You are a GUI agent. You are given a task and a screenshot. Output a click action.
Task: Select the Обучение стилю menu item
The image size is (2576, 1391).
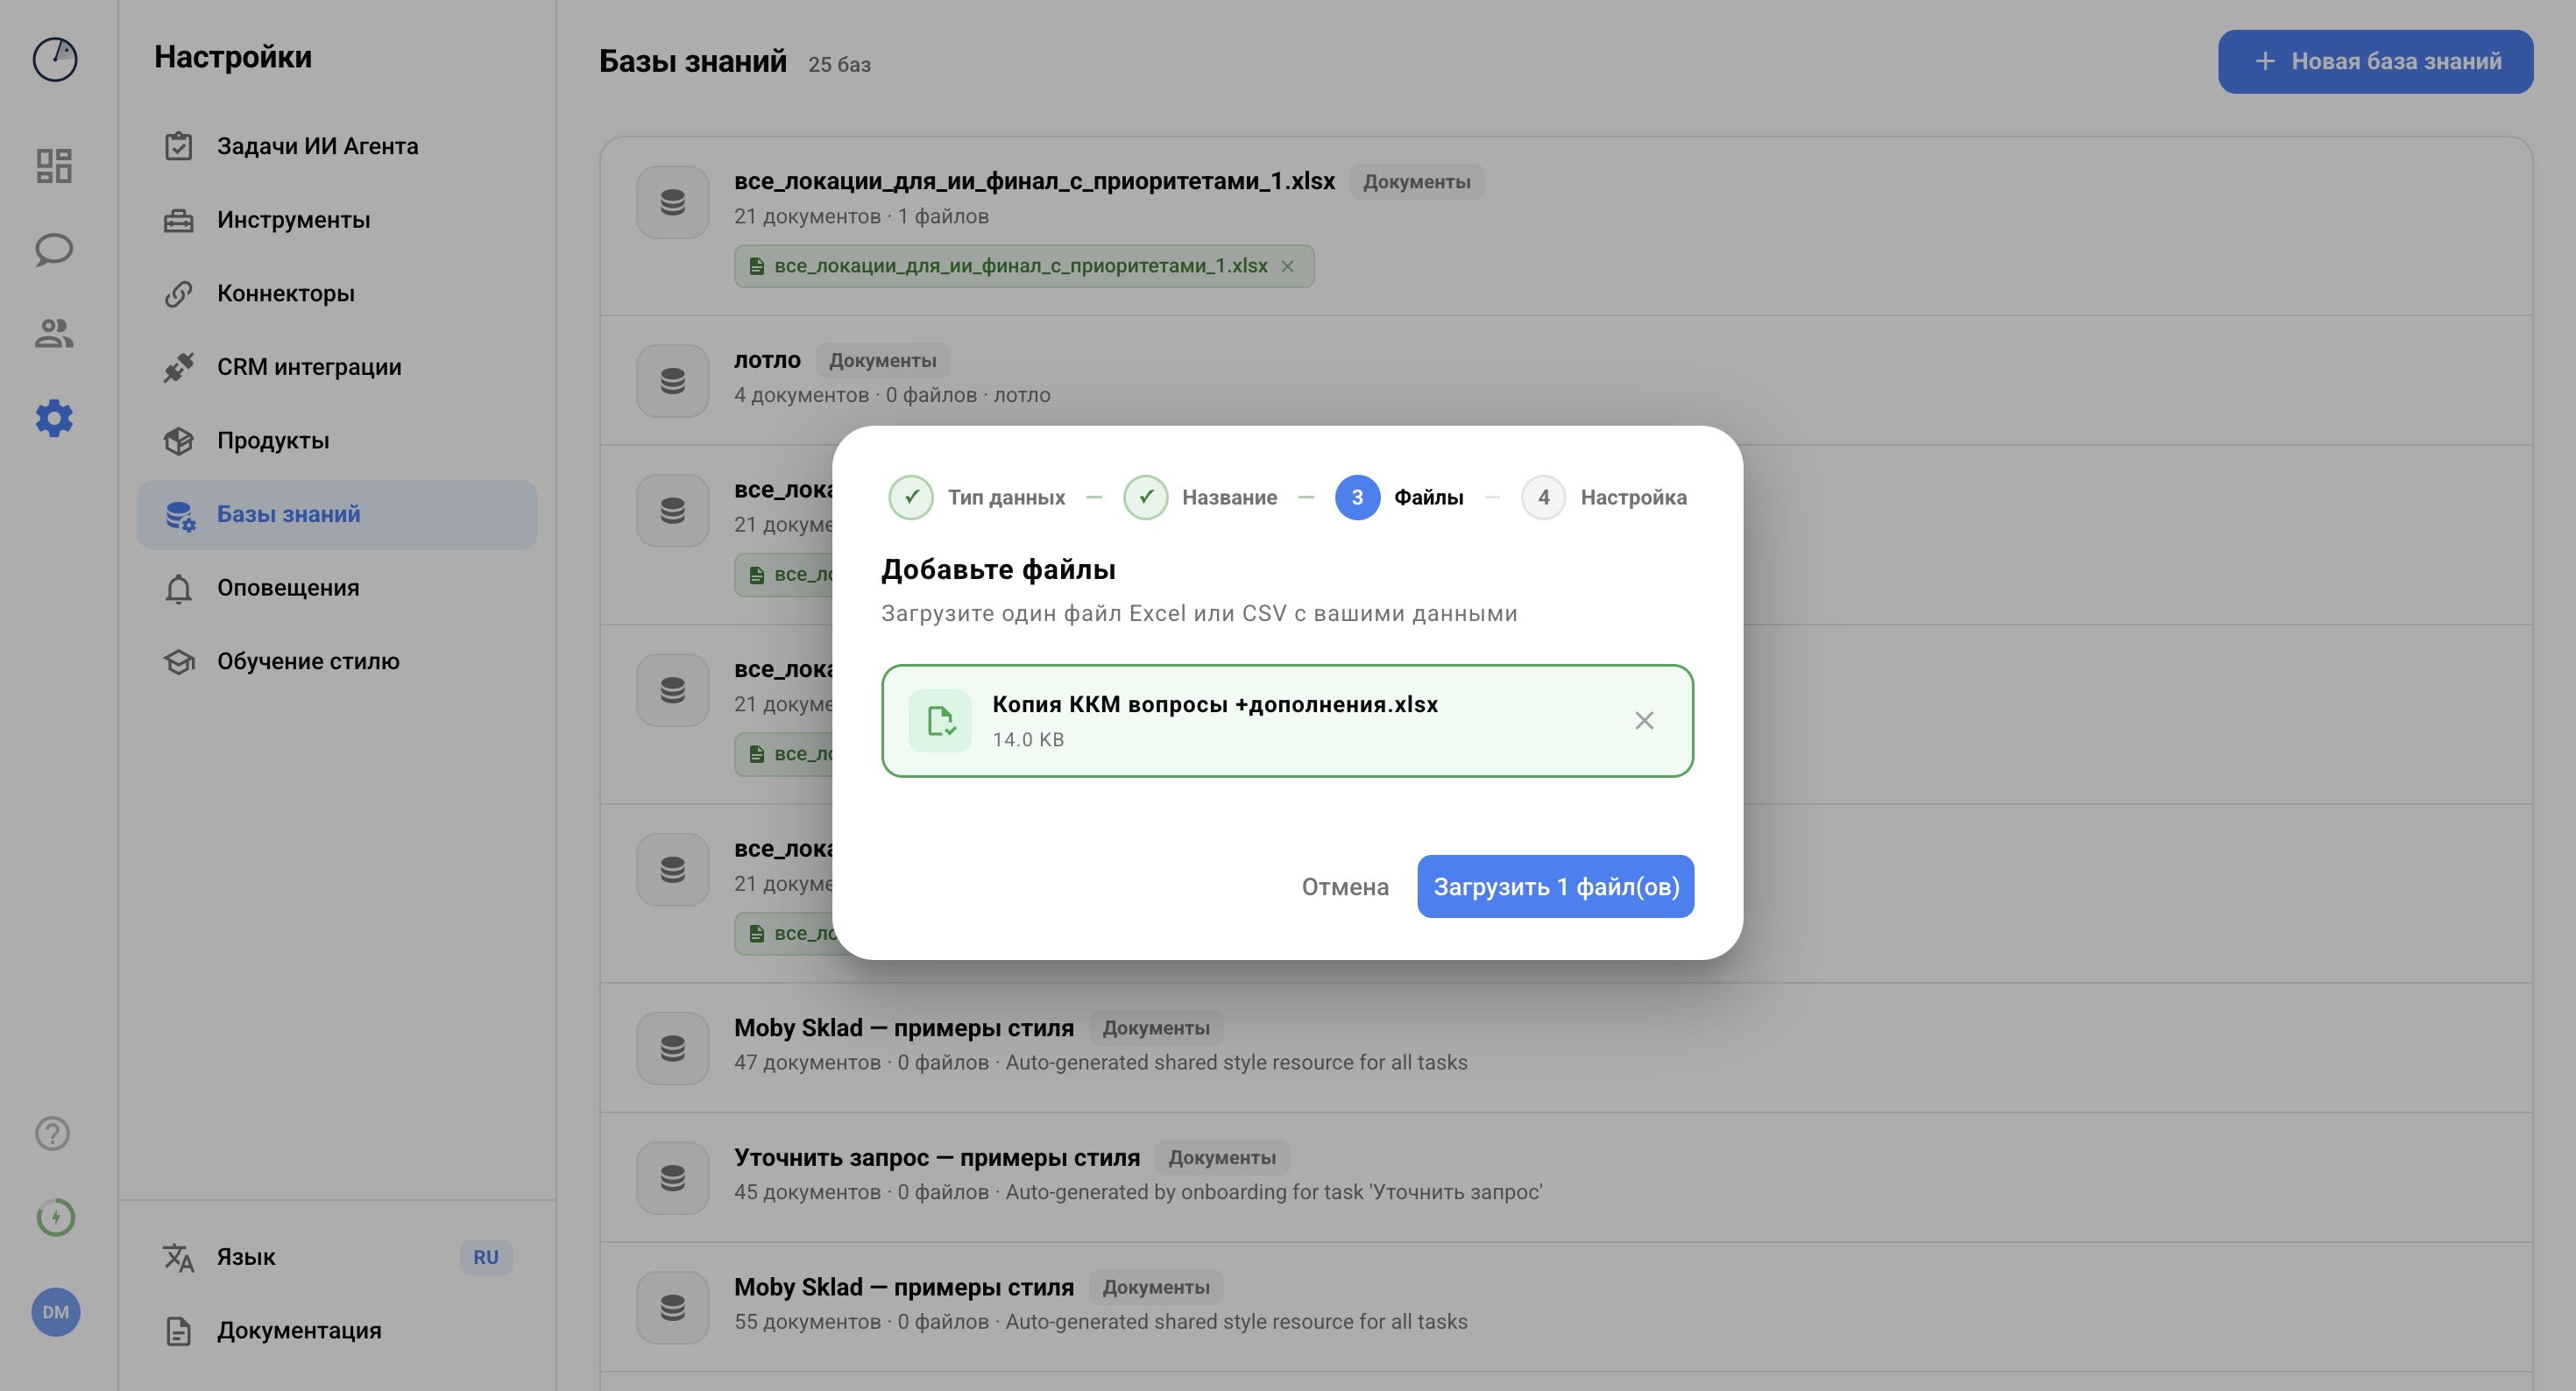click(x=308, y=661)
